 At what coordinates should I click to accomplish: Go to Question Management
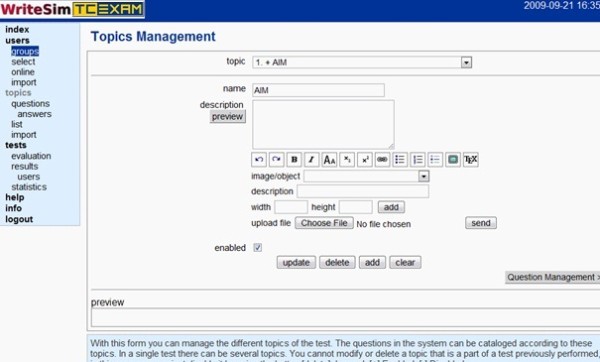[553, 277]
